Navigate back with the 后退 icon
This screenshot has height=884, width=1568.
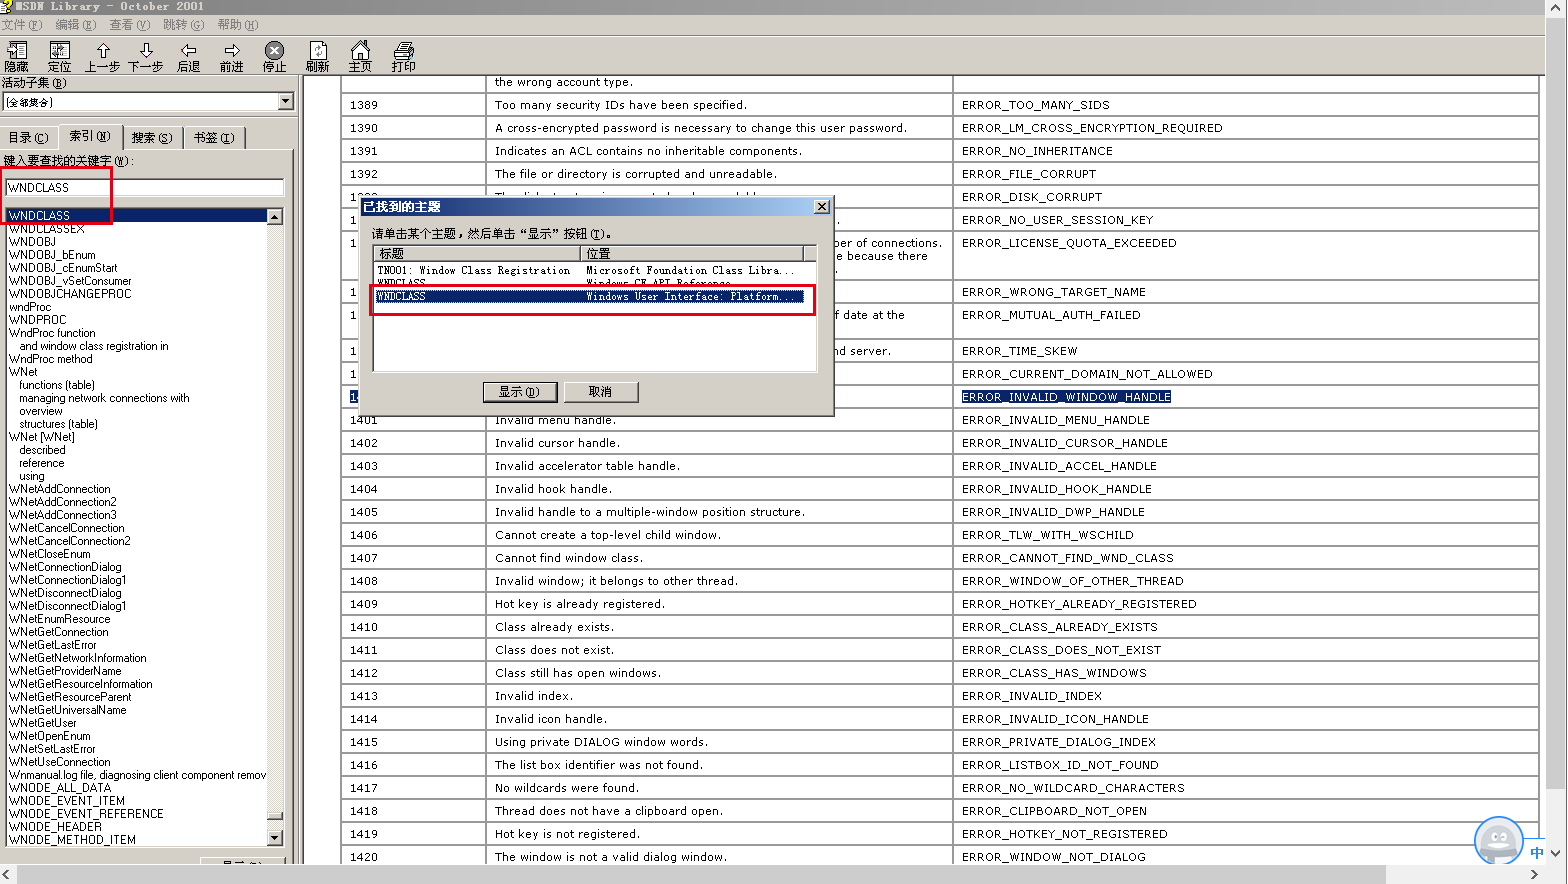188,56
